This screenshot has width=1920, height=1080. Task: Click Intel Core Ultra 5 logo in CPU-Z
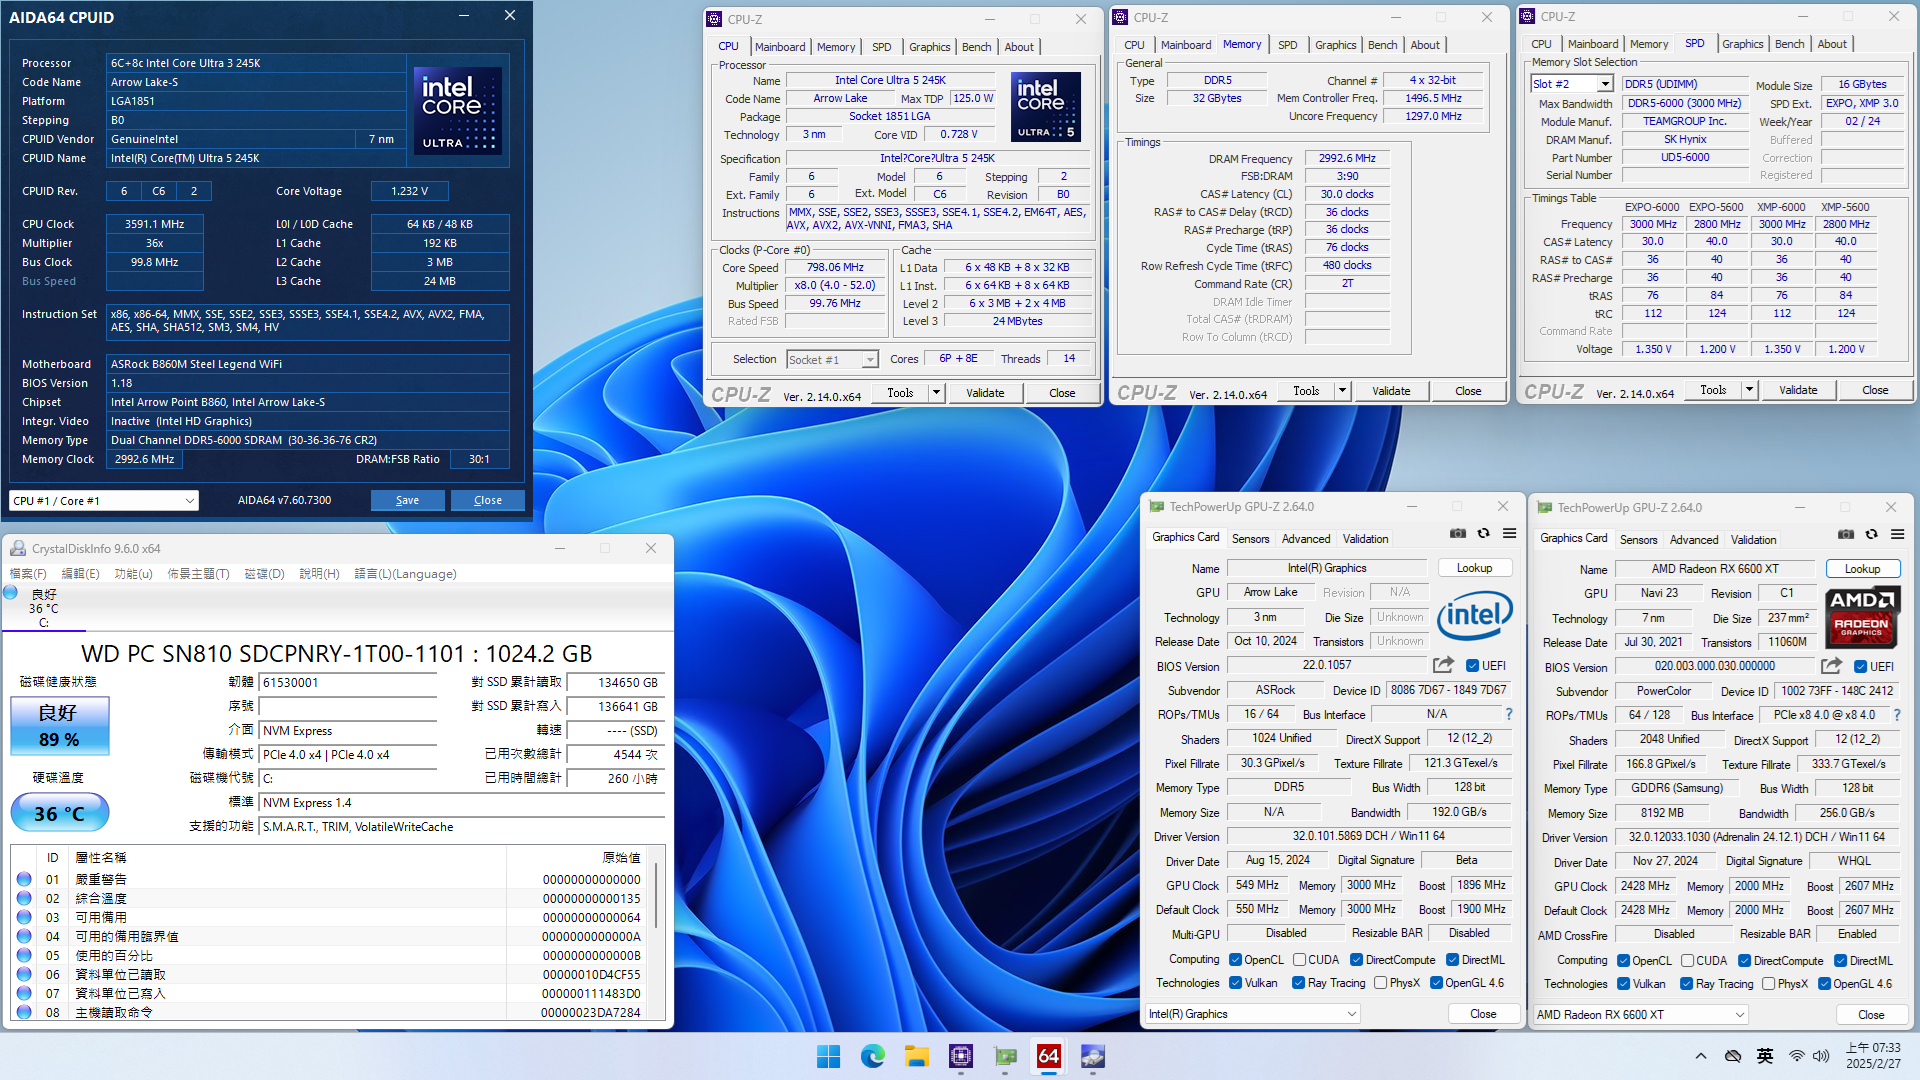click(1045, 106)
